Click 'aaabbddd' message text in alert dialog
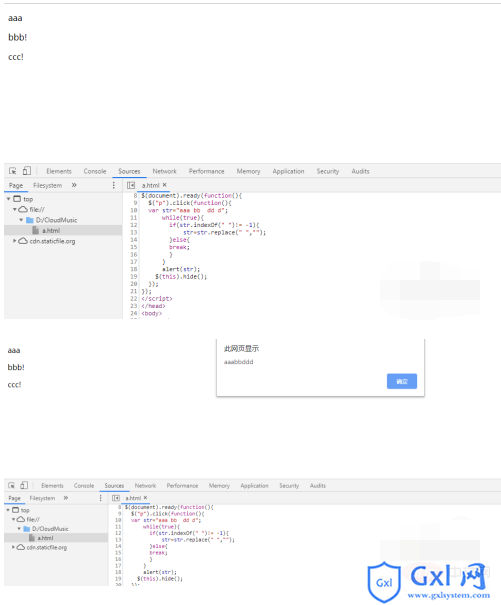 pyautogui.click(x=239, y=362)
